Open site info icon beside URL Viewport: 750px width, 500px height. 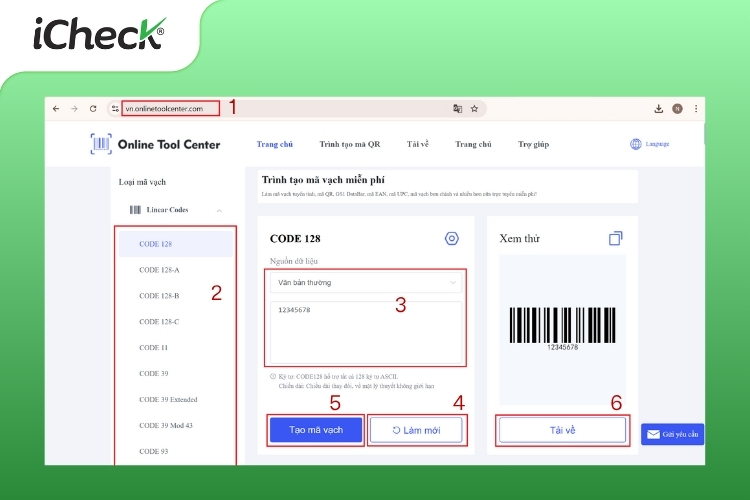coord(115,109)
